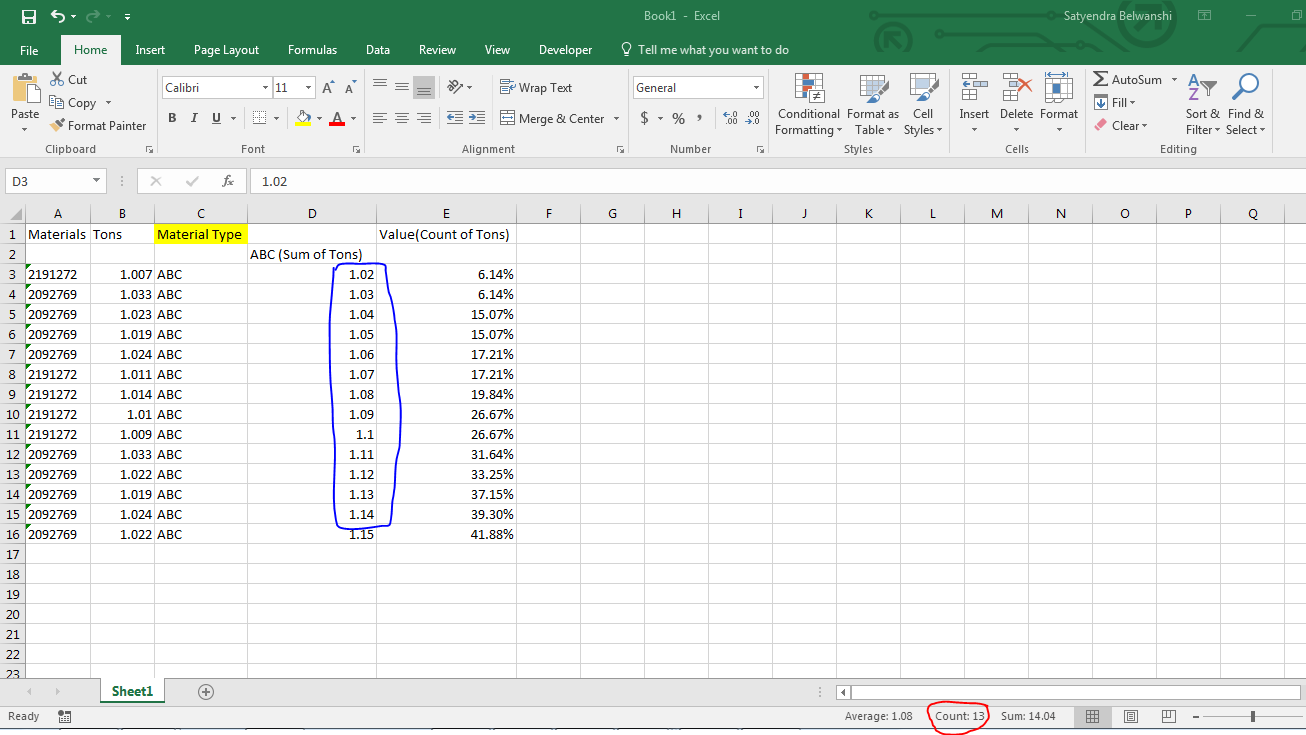Click the zoom slider handle
Screen dimensions: 1306x735
(1253, 716)
